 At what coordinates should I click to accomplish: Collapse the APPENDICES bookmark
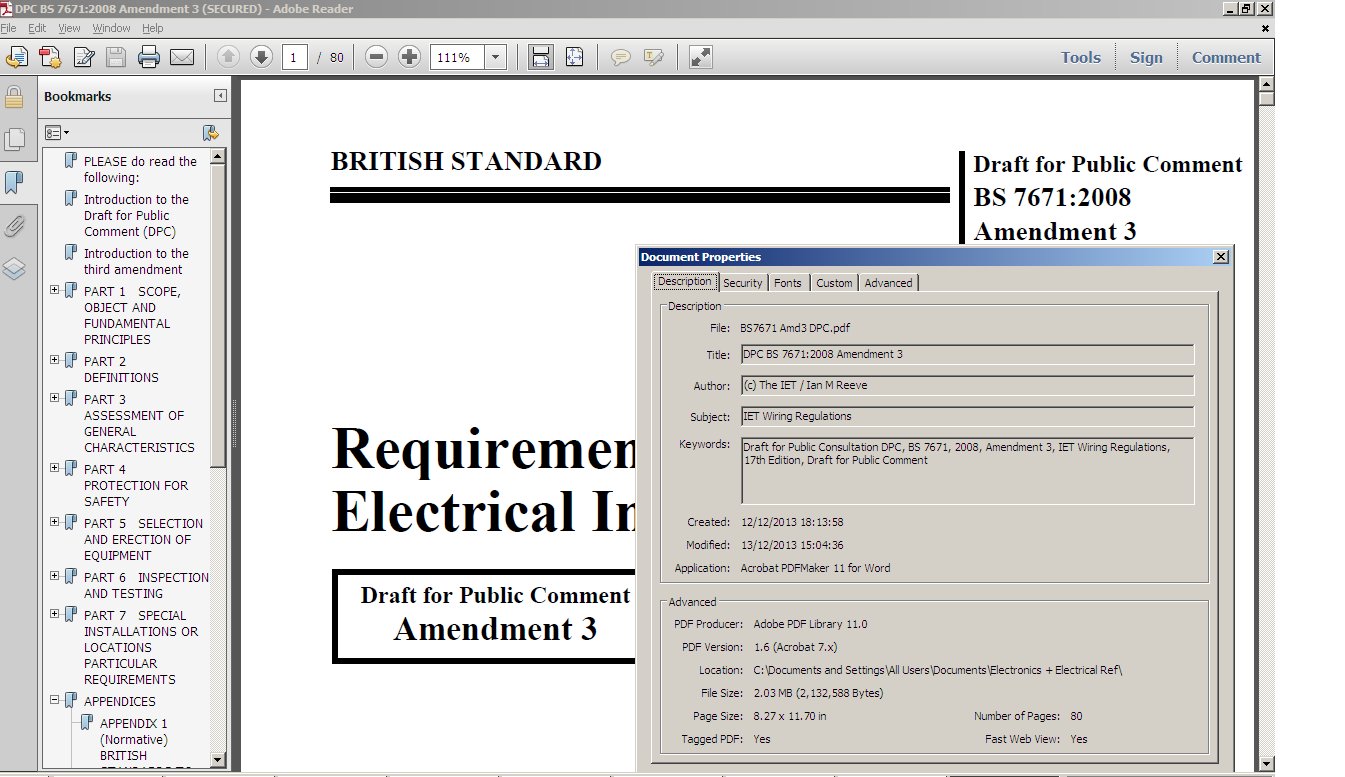click(x=55, y=701)
